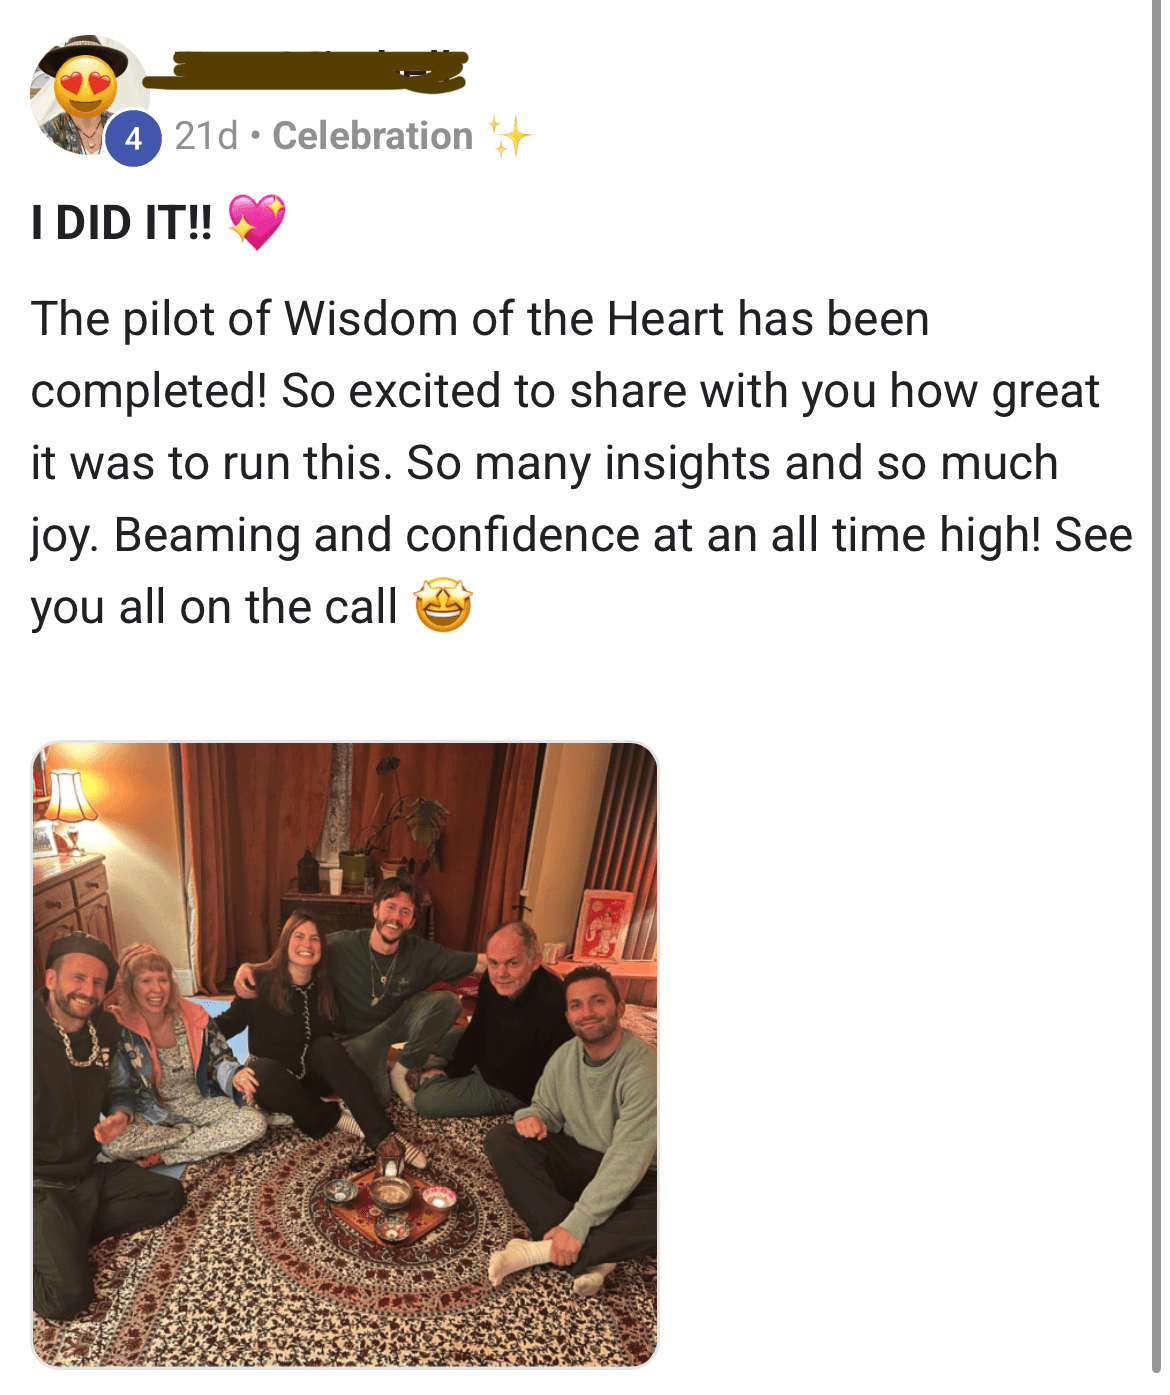Click the star-struck emoji ending the post
1170x1395 pixels.
pos(443,606)
